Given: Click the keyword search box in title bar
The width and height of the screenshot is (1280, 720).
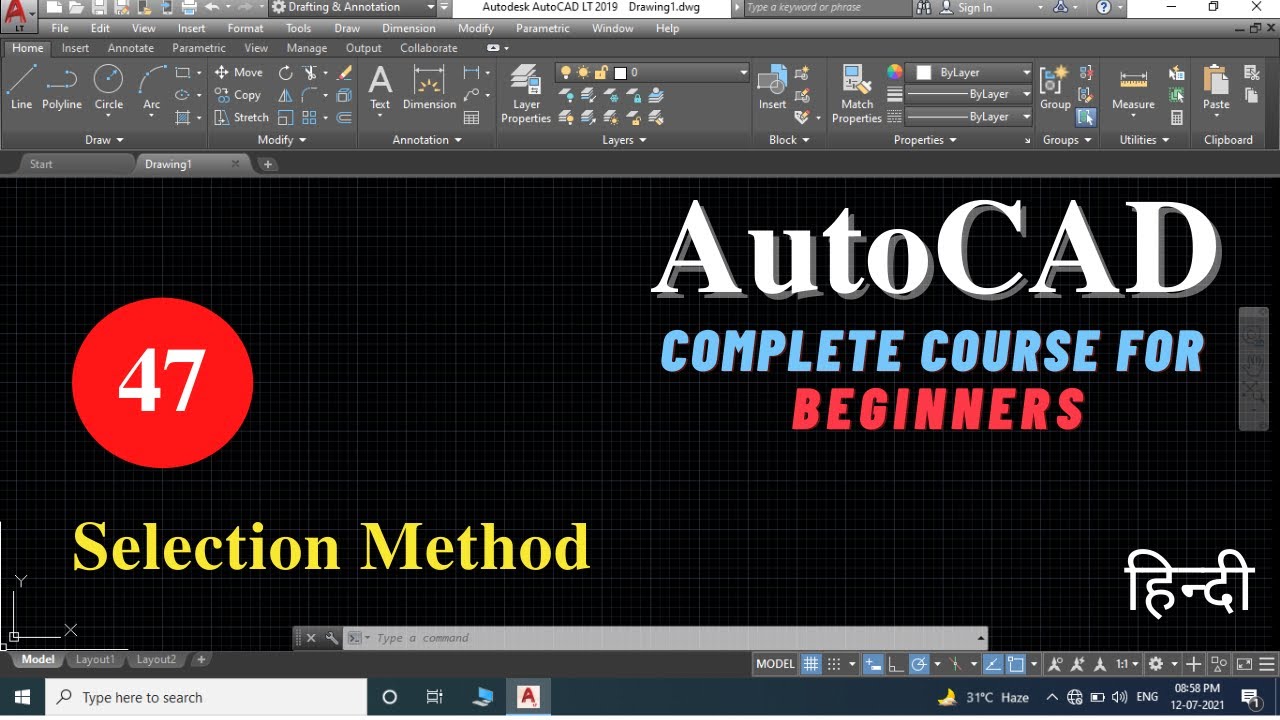Looking at the screenshot, I should point(827,7).
